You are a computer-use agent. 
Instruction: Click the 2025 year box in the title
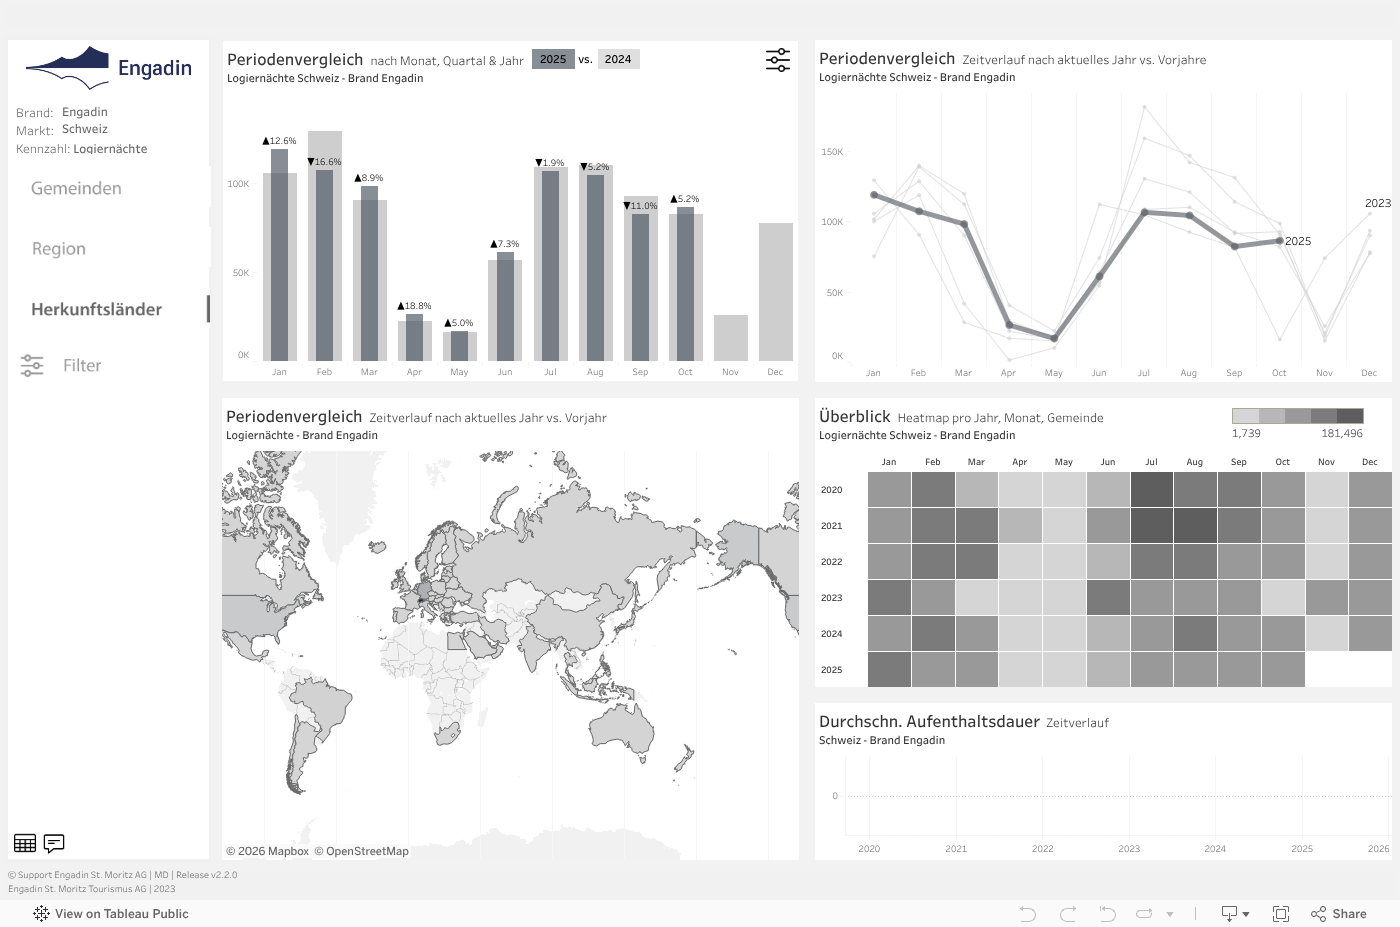553,59
